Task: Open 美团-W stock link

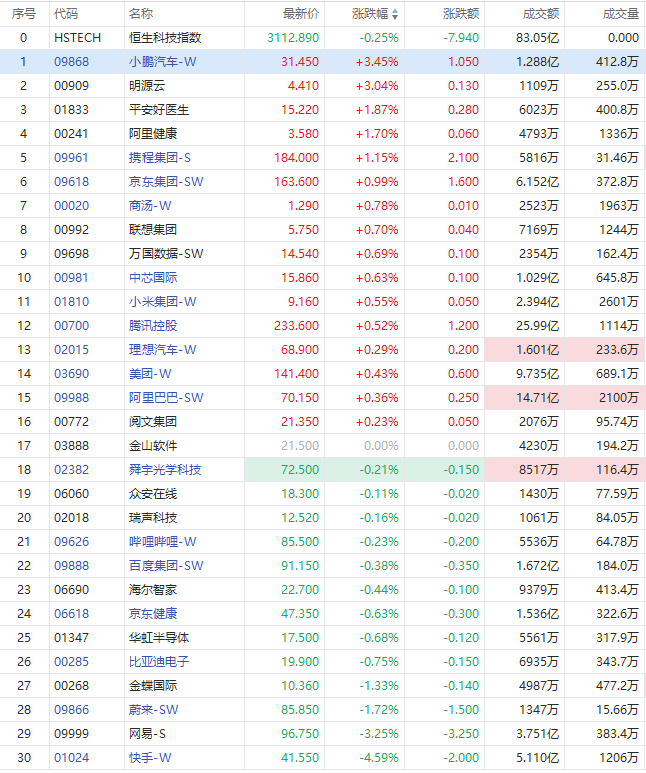Action: 150,374
